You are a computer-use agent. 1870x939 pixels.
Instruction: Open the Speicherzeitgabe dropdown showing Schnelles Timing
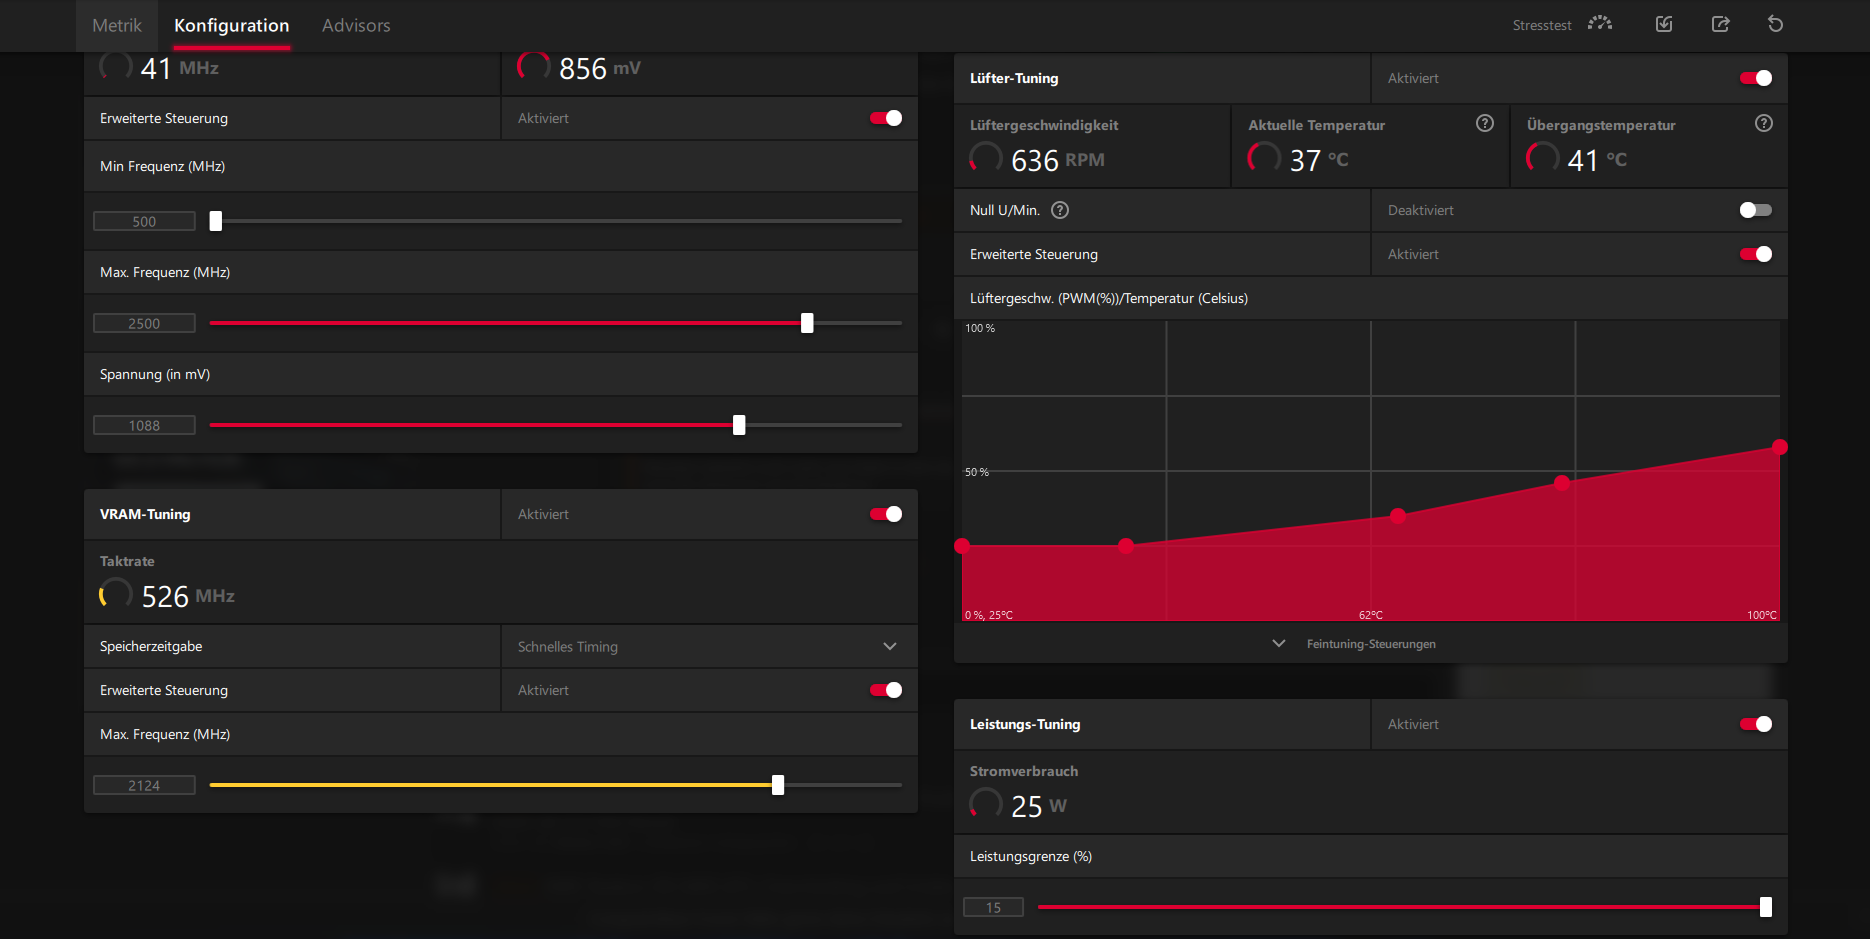709,647
